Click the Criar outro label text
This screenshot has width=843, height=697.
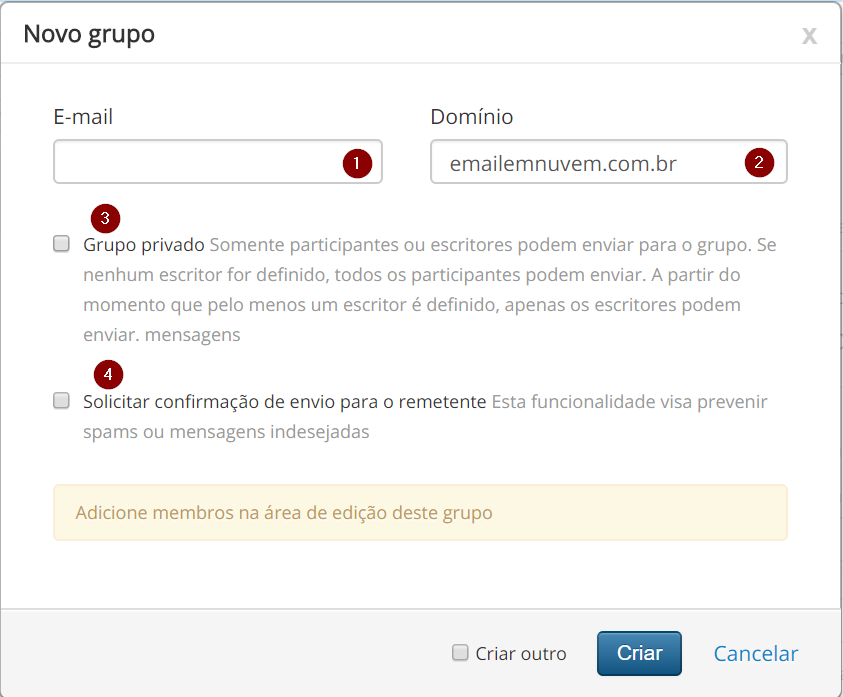click(x=521, y=654)
